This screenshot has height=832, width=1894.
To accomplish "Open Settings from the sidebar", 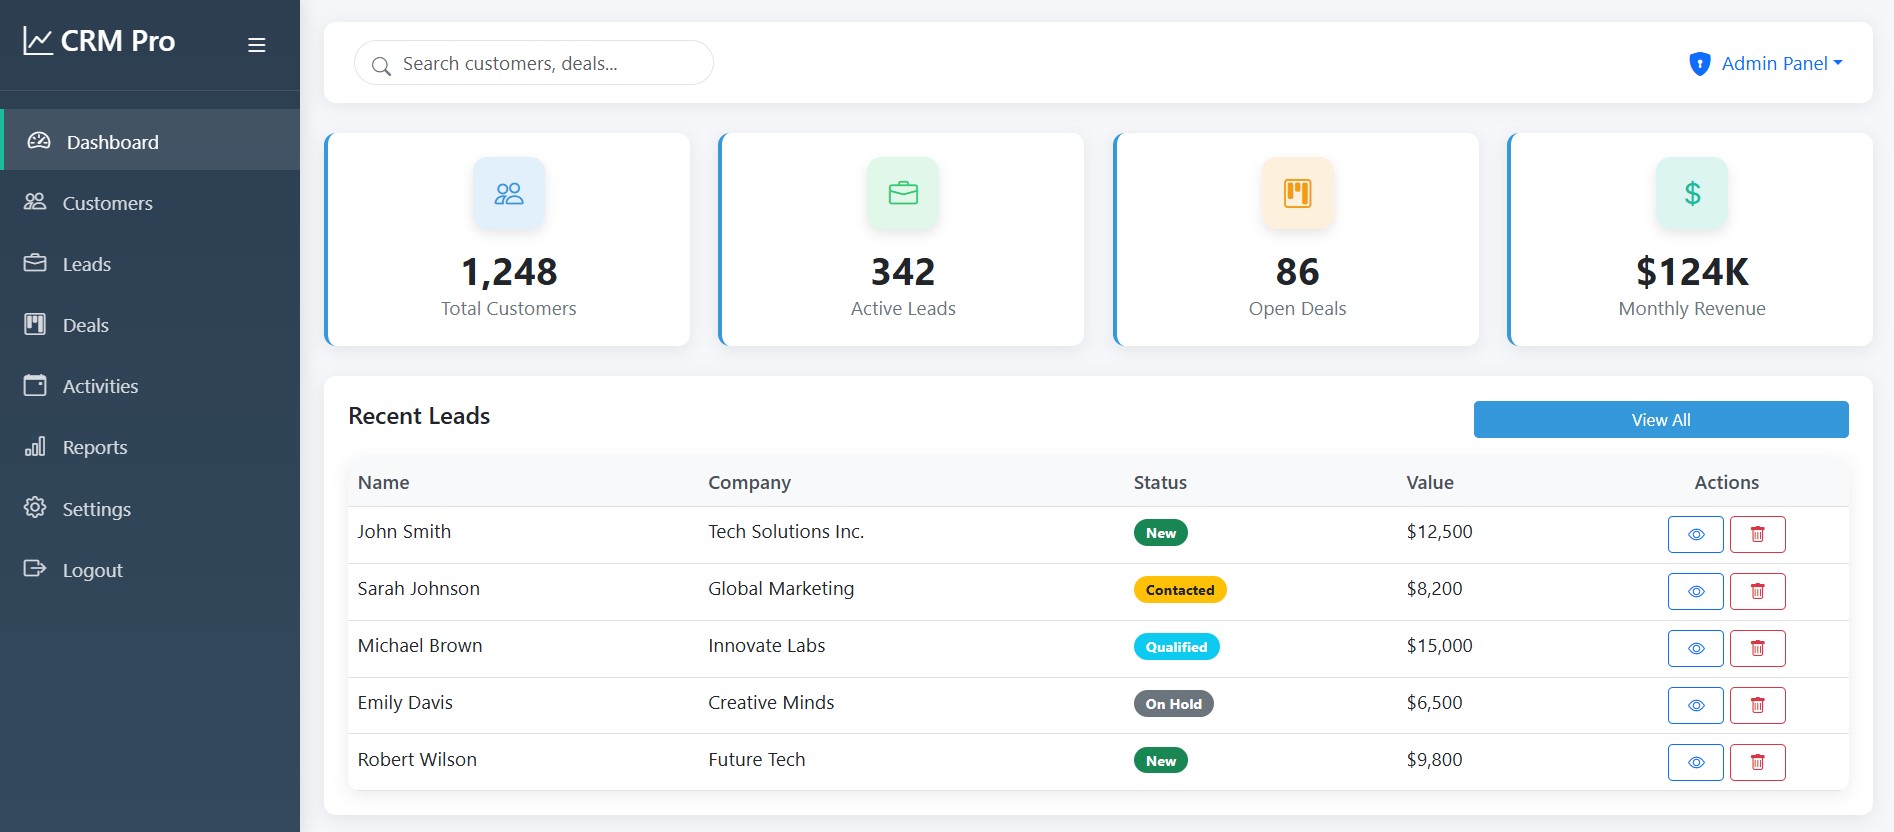I will [x=96, y=509].
